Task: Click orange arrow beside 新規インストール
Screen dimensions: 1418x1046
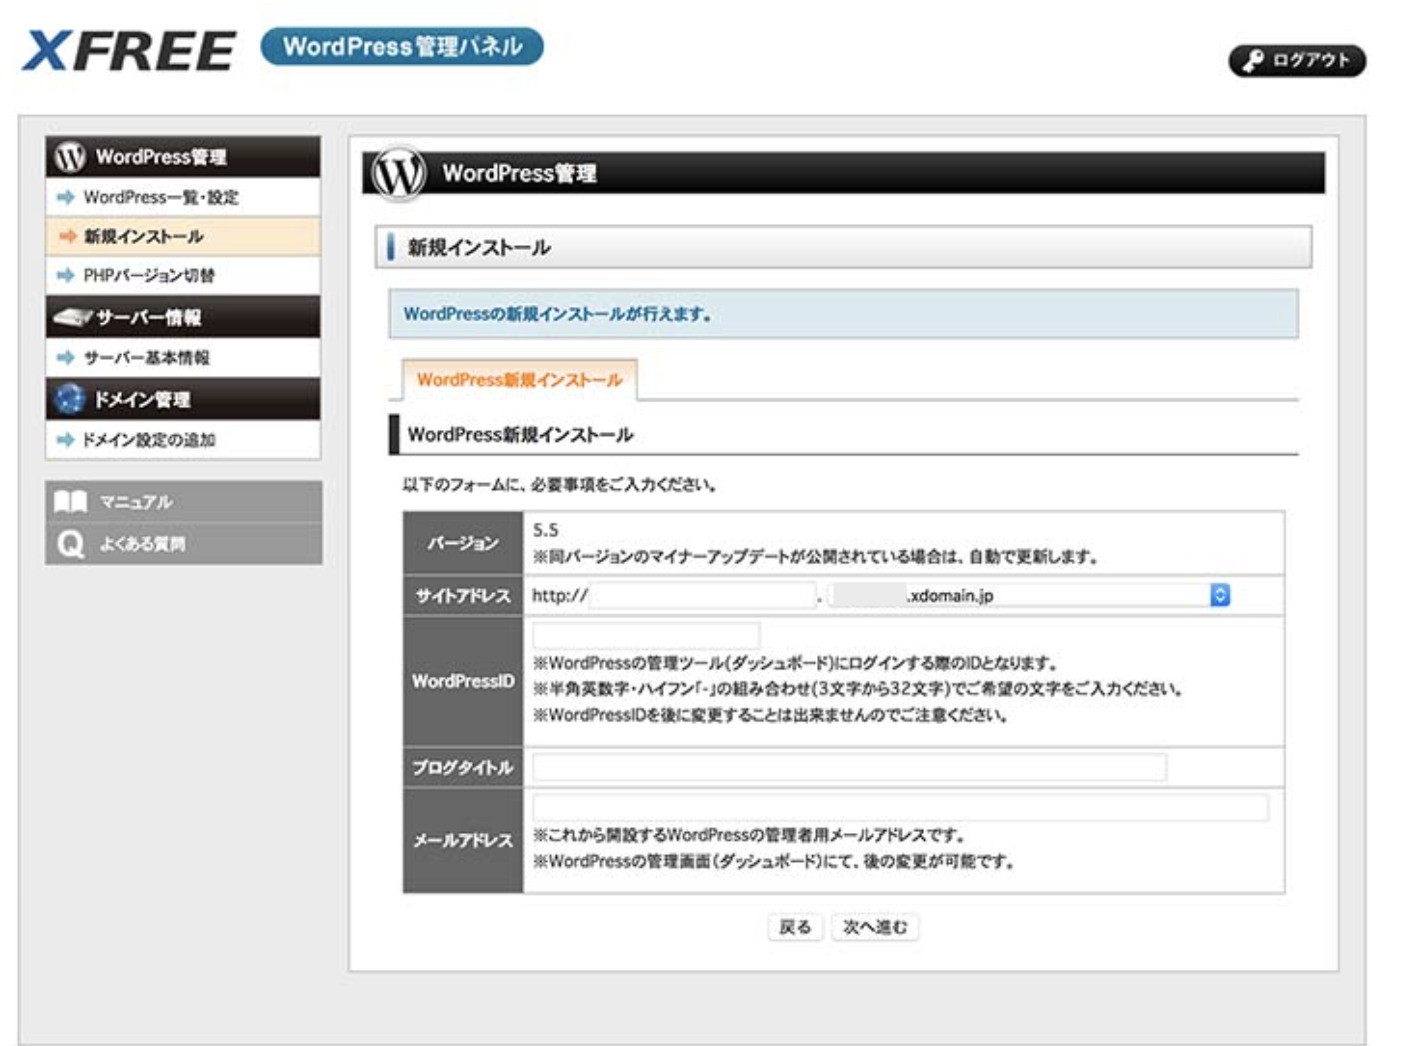Action: click(x=67, y=236)
